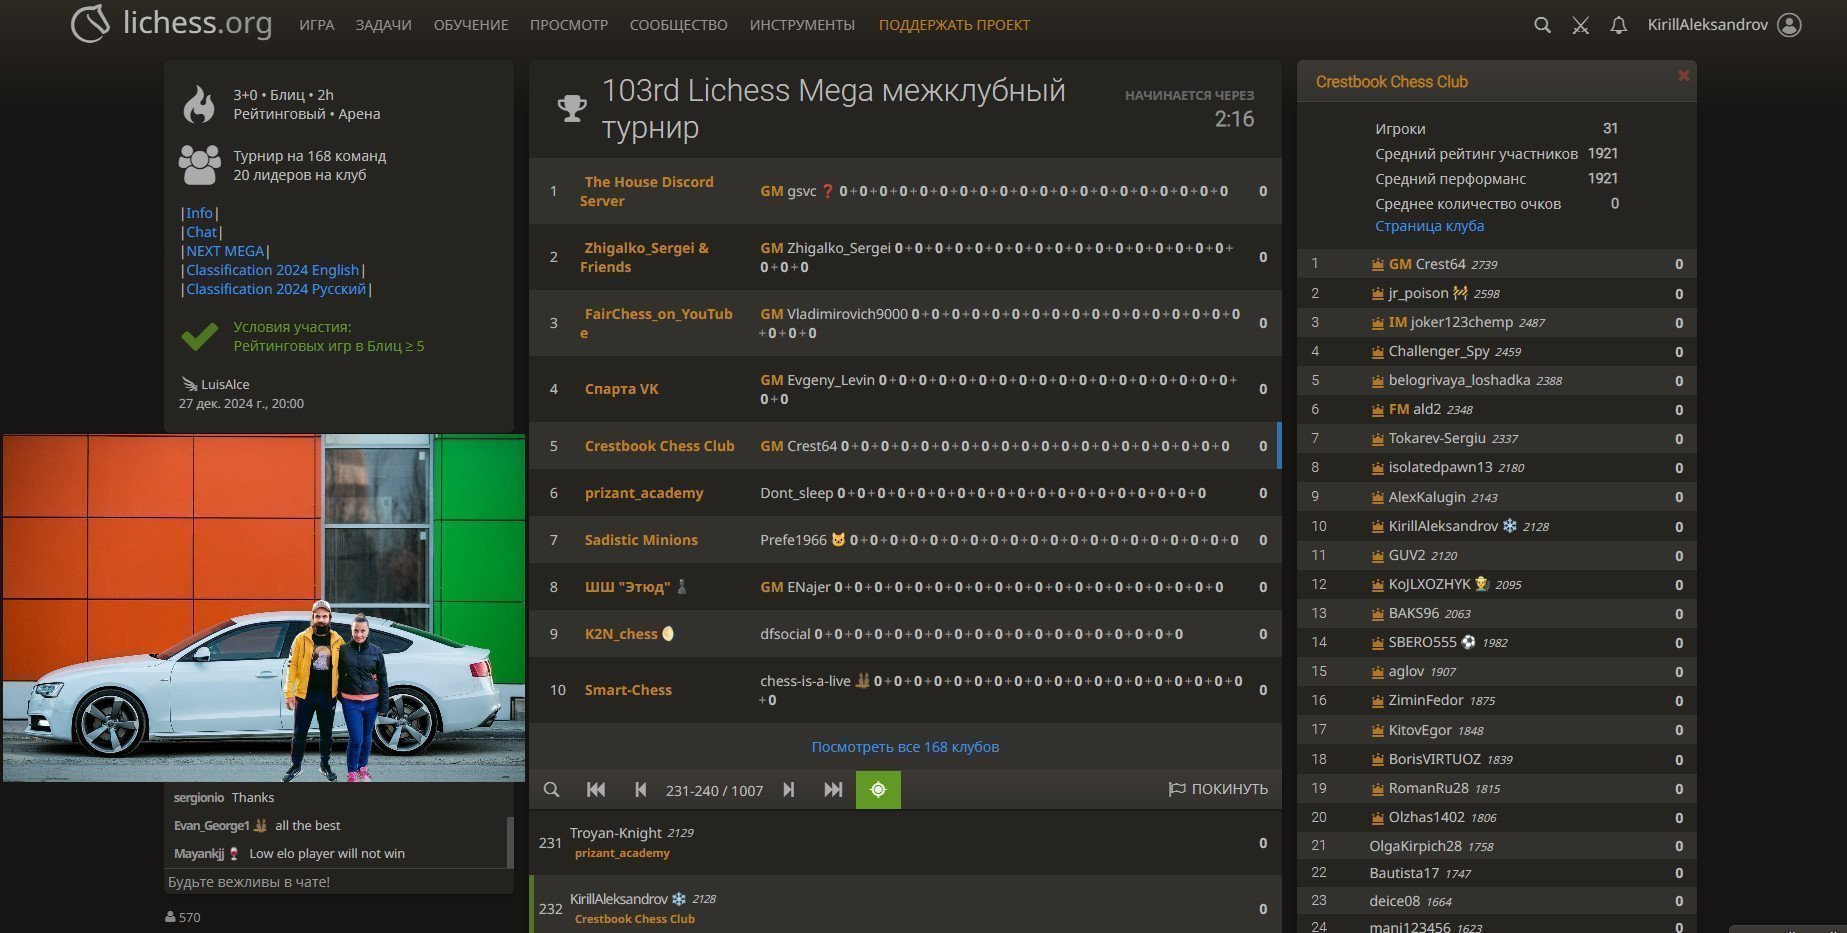Viewport: 1847px width, 933px height.
Task: Jump to the first standings page
Action: [596, 790]
